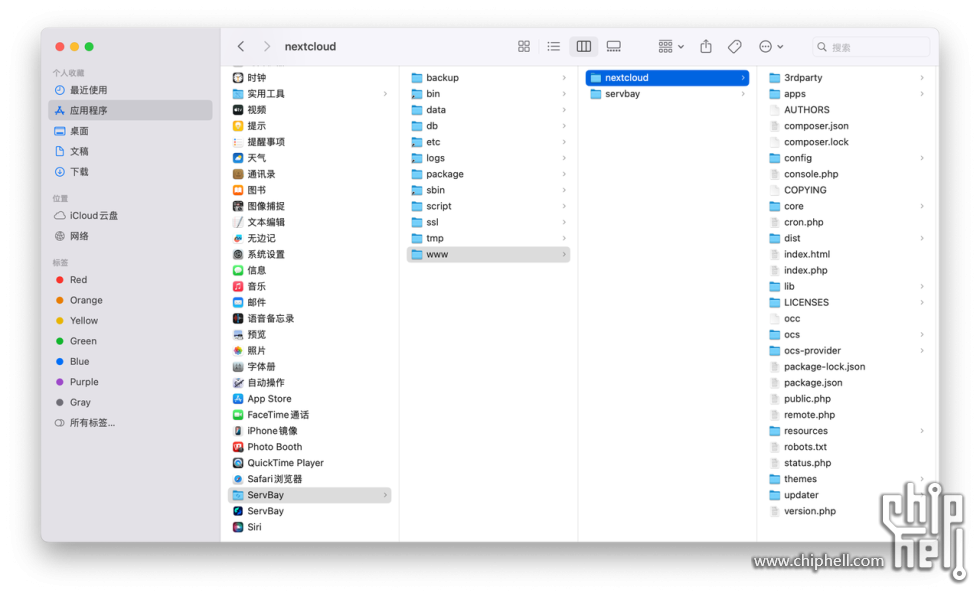Select the COPYING file

[846, 190]
